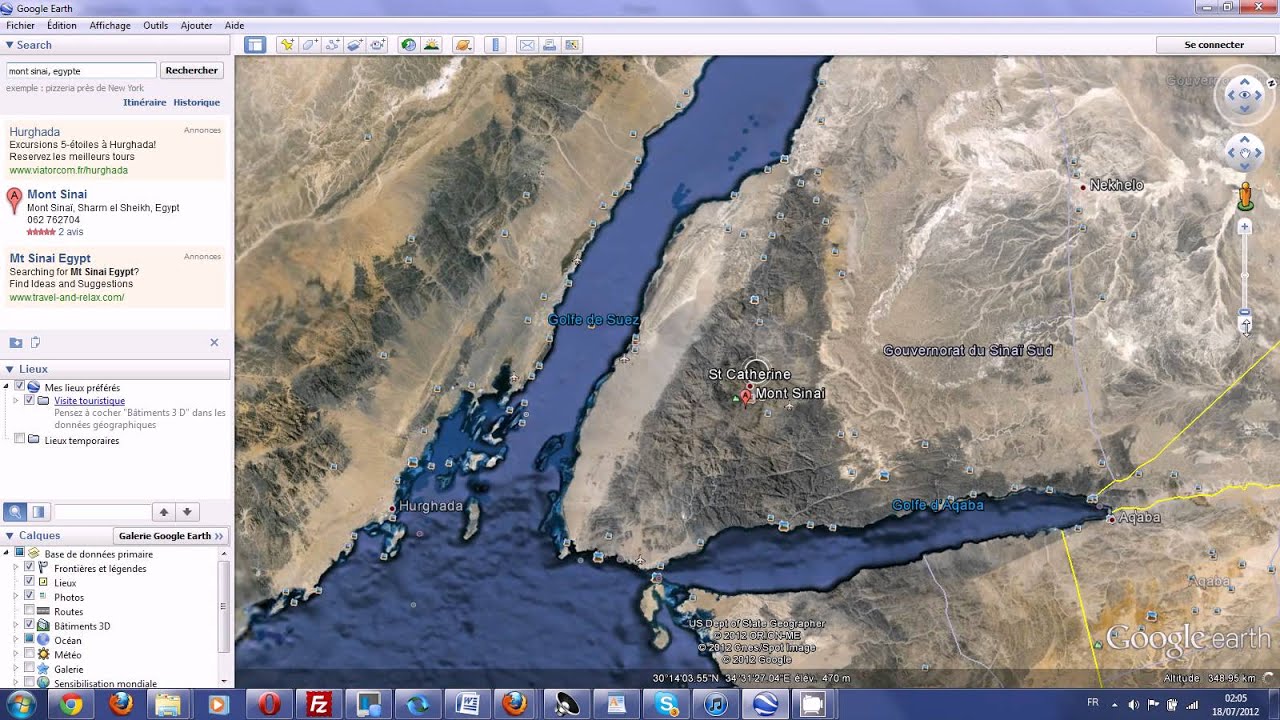
Task: Open the Historique link
Action: pos(196,102)
